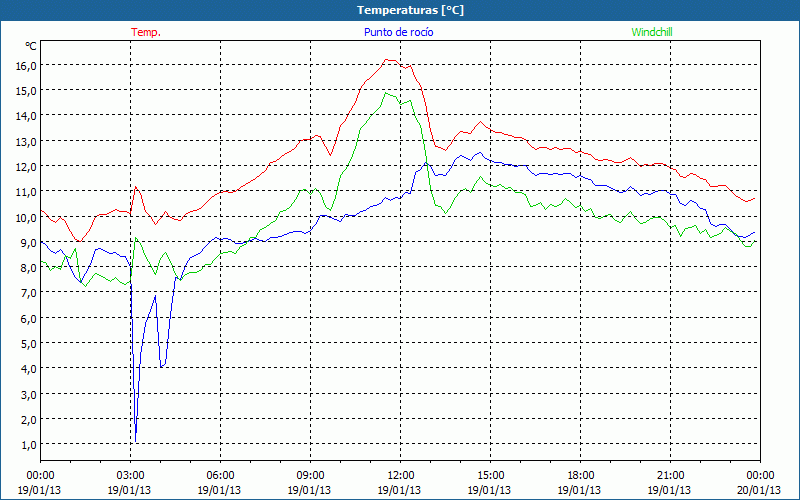Click the 09:00 time axis label

pos(310,476)
